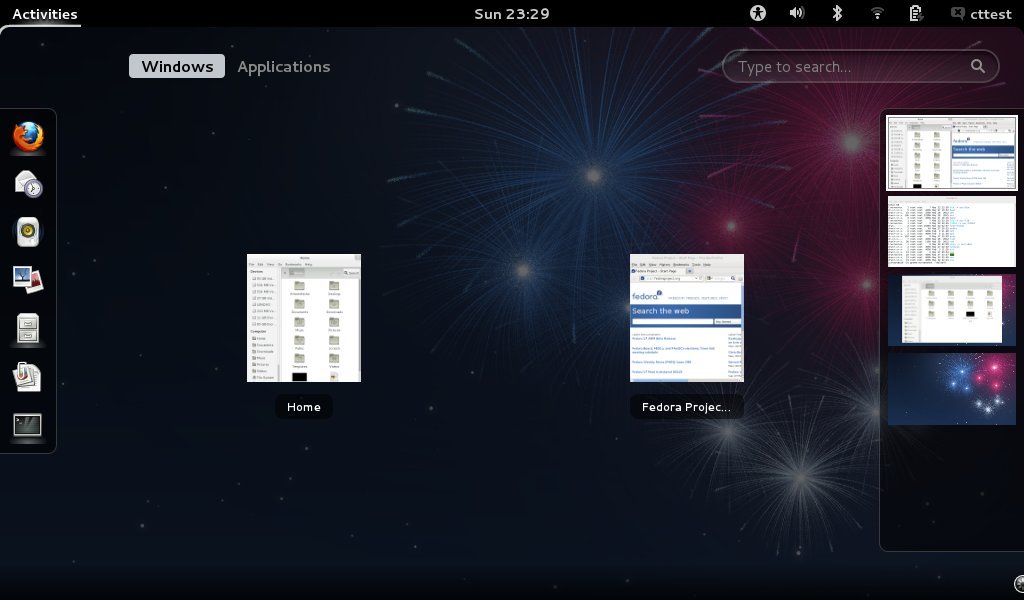Open the Bluetooth status menu

[836, 13]
